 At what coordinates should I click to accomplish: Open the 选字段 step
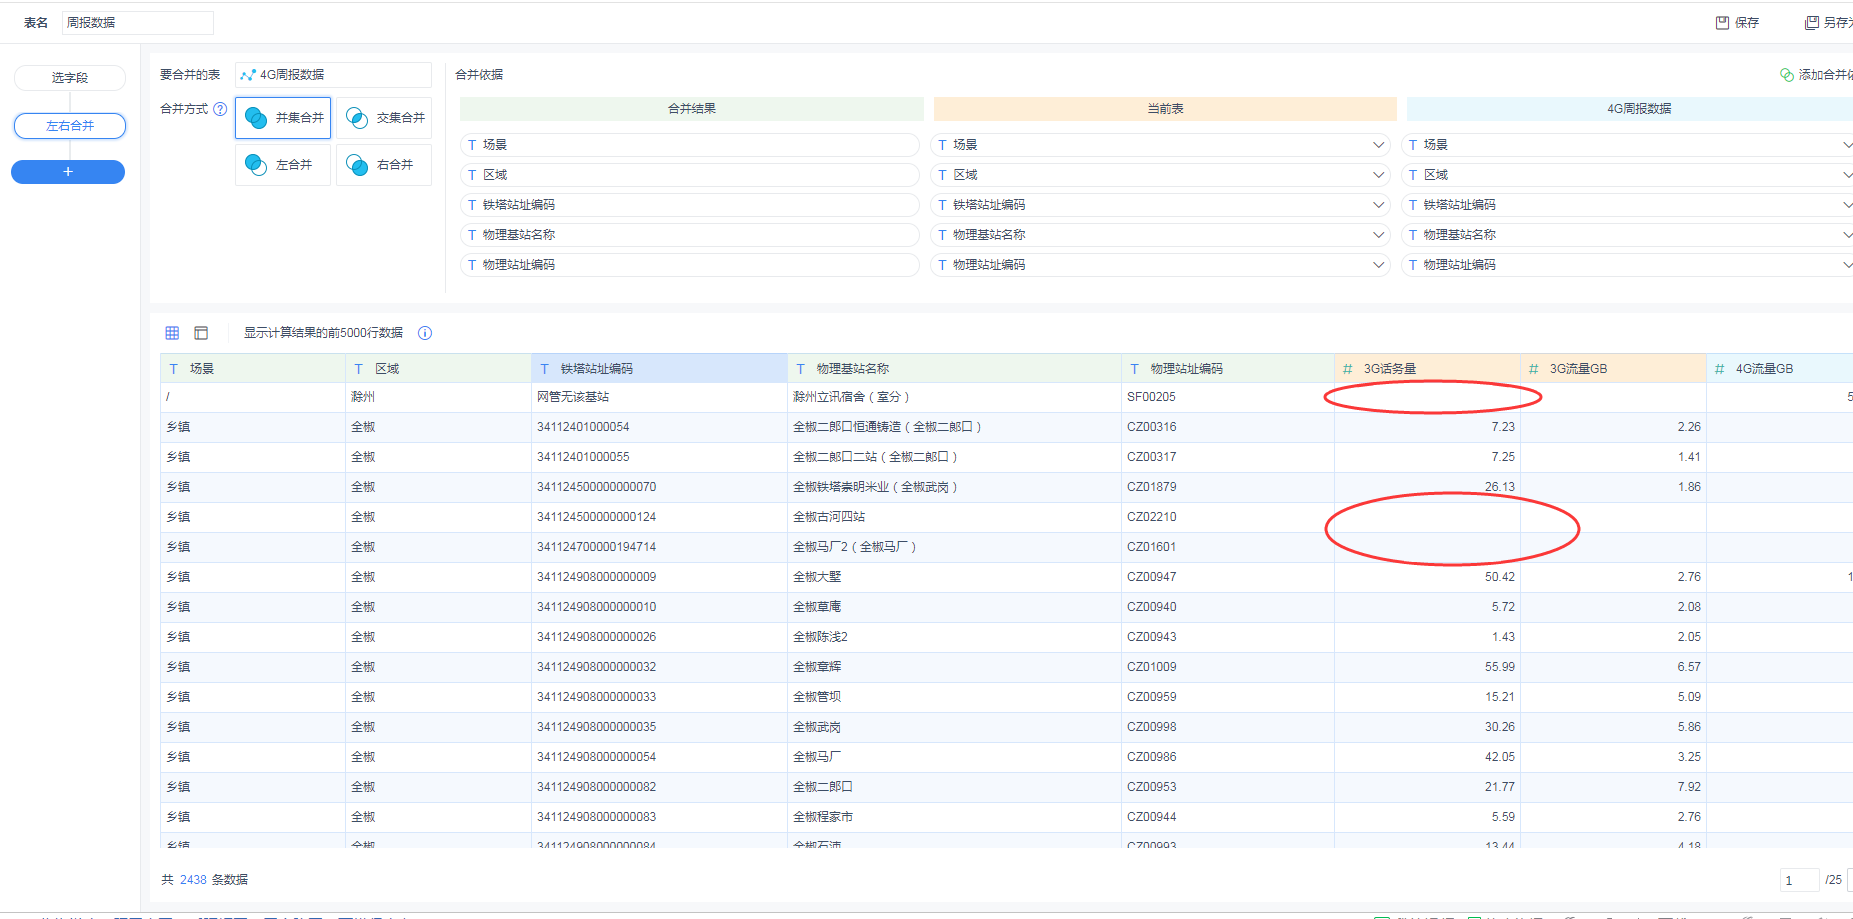pos(70,78)
